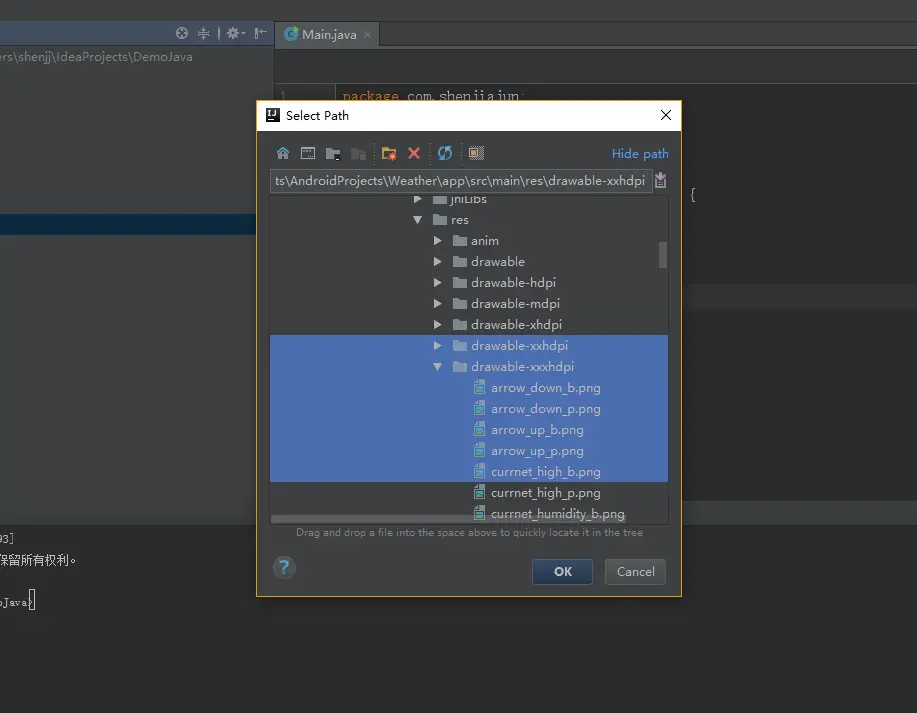The image size is (917, 713).
Task: Toggle show hidden files and directories
Action: point(476,153)
